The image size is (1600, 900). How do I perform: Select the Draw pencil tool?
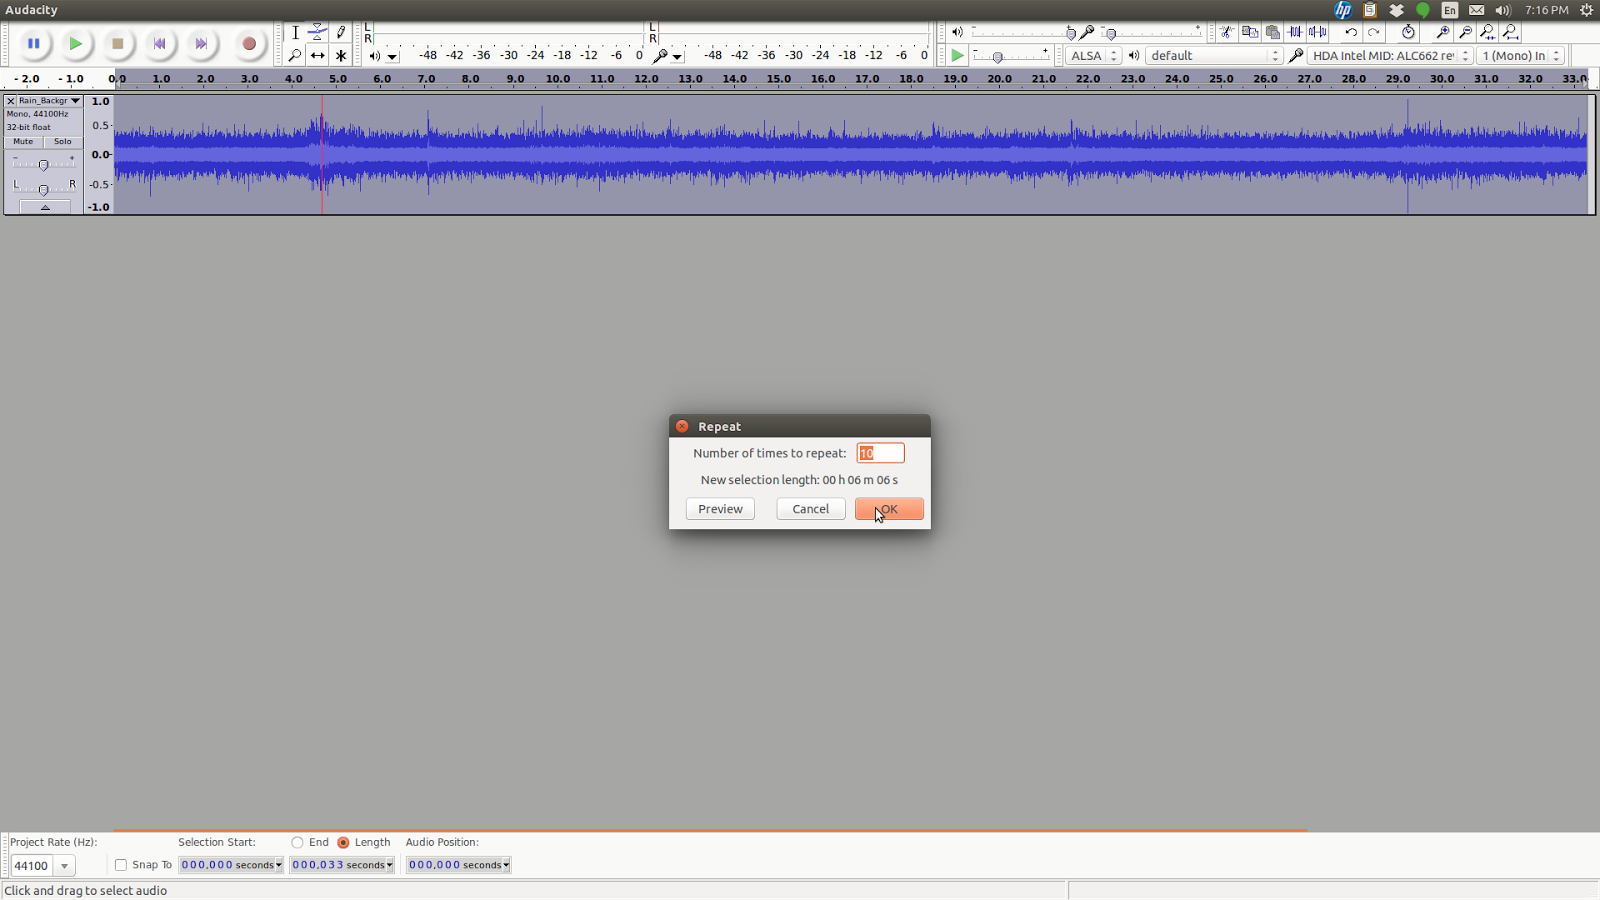click(x=341, y=32)
